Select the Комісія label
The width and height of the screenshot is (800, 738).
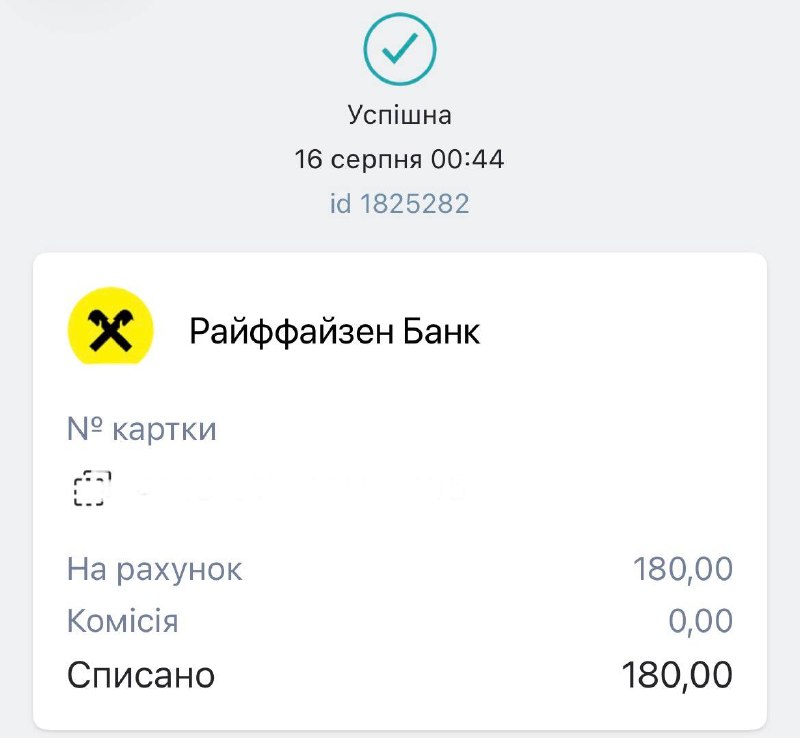123,621
